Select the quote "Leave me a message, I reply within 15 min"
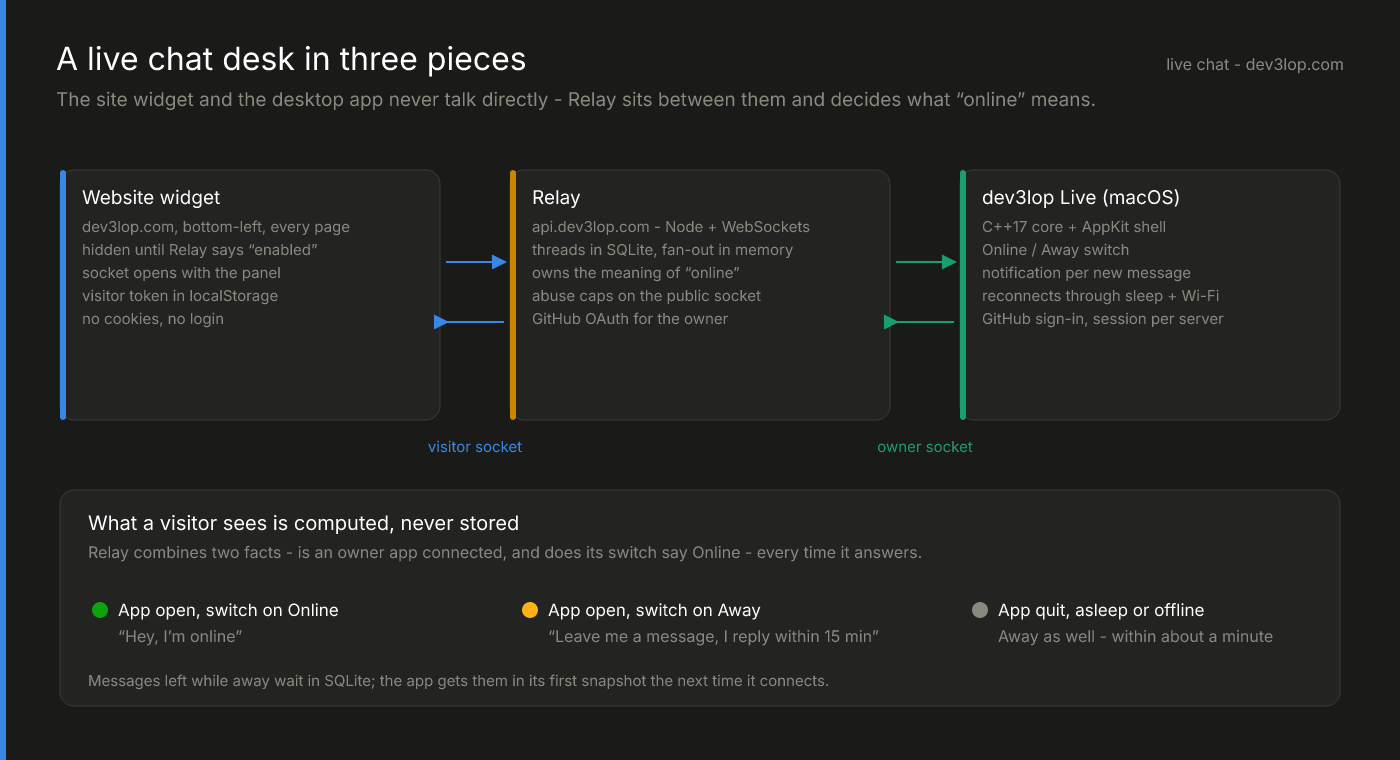Image resolution: width=1400 pixels, height=760 pixels. [x=713, y=636]
